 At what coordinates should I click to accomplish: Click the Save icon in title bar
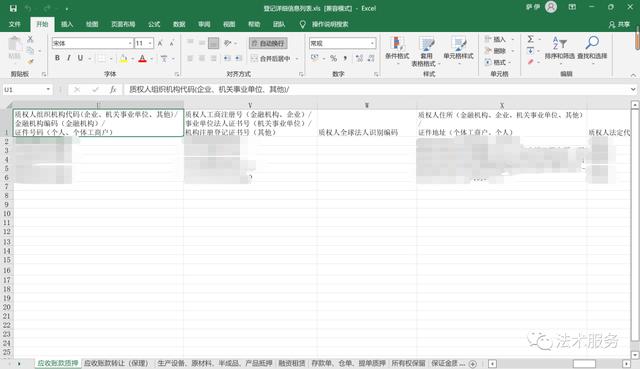click(x=13, y=8)
